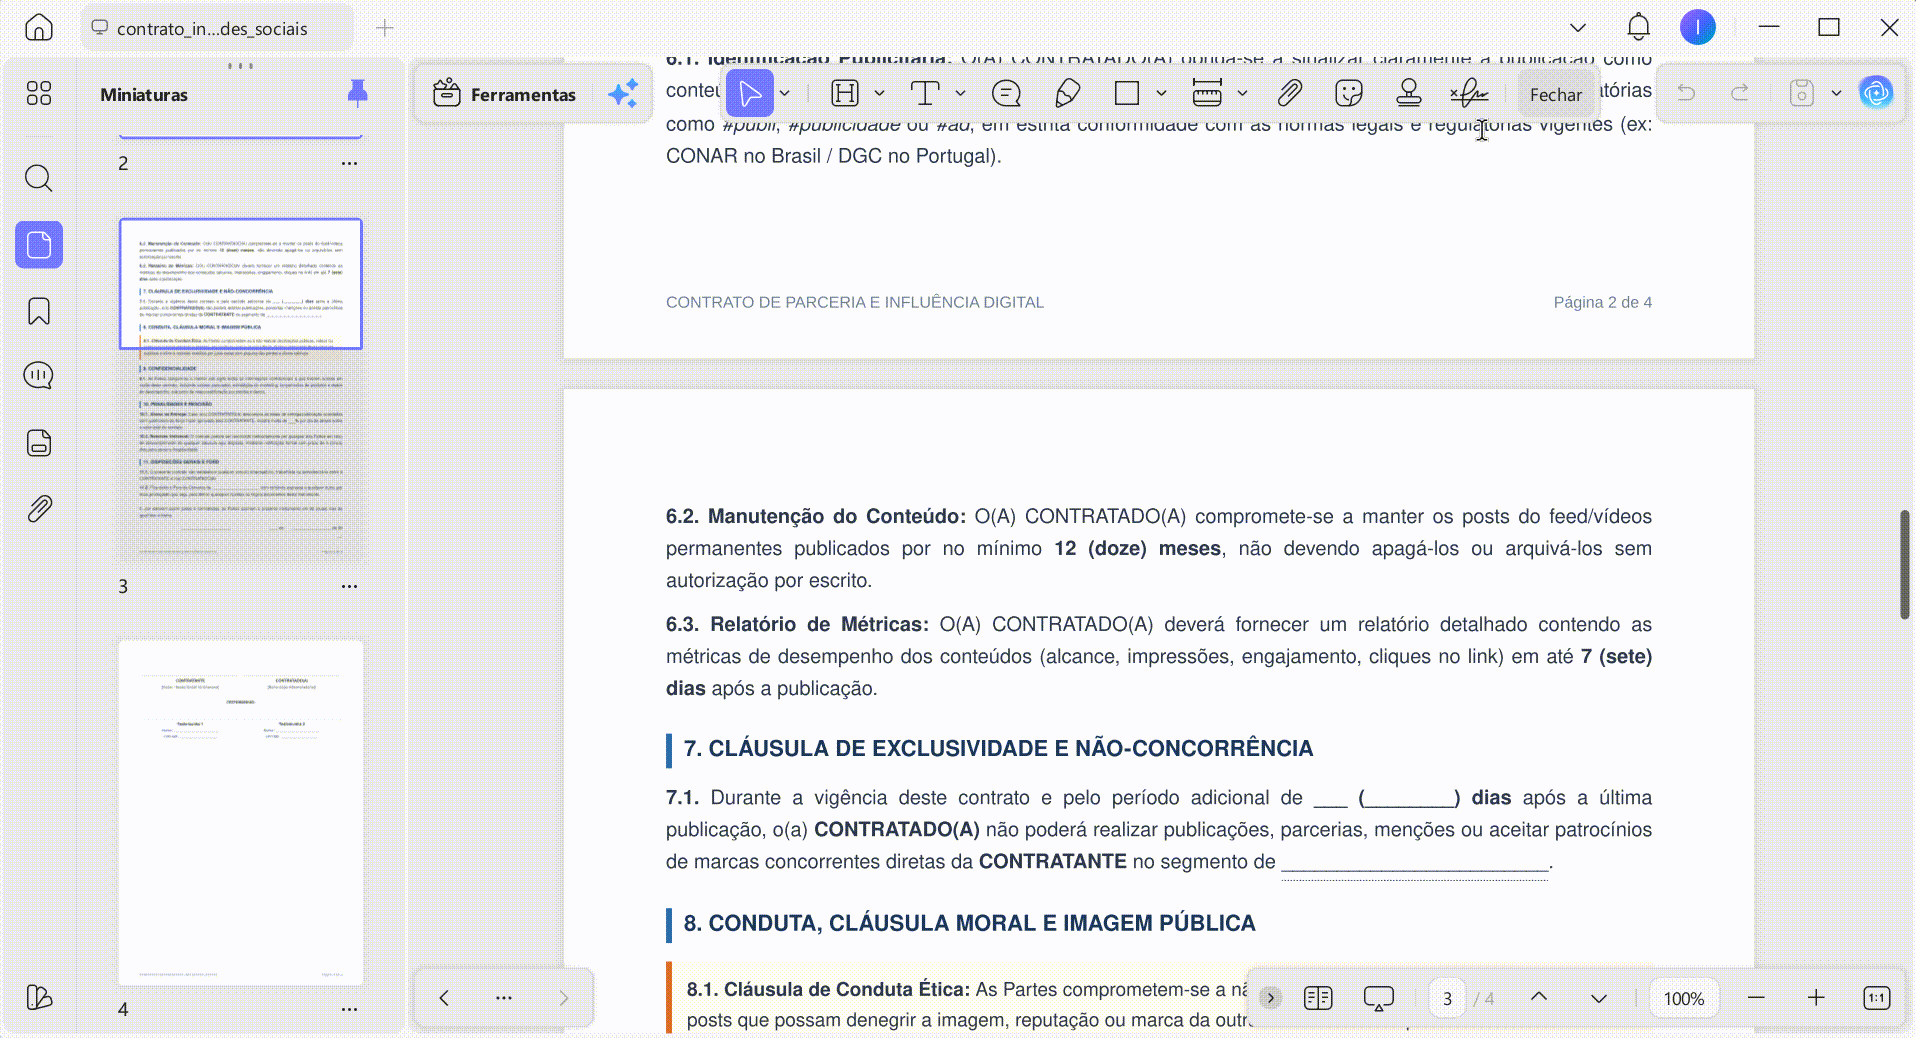Go to next view arrow
Viewport: 1916px width, 1038px height.
click(564, 998)
